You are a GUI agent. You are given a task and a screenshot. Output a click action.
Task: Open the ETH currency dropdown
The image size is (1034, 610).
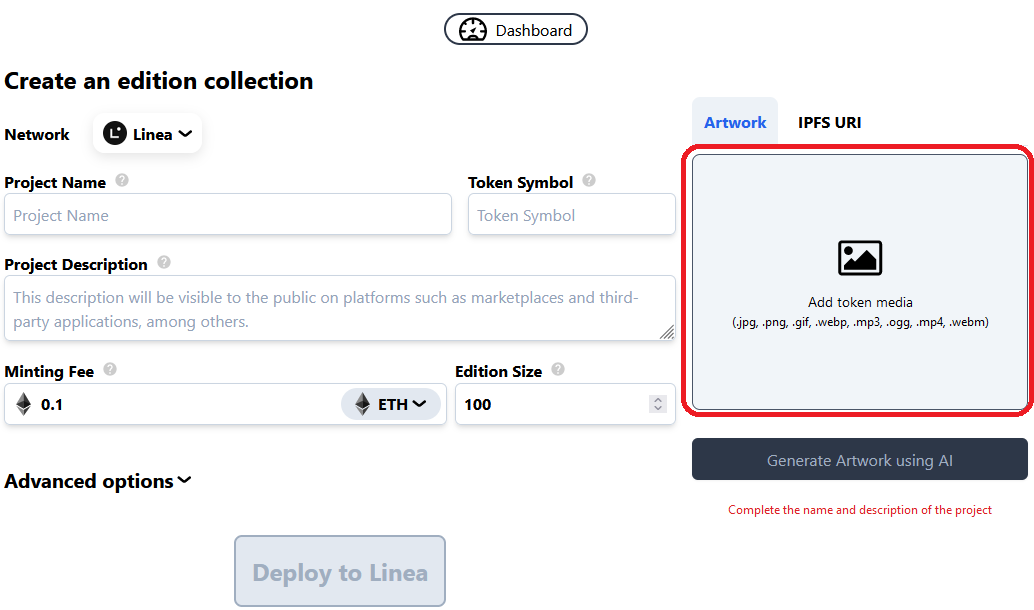pyautogui.click(x=391, y=404)
